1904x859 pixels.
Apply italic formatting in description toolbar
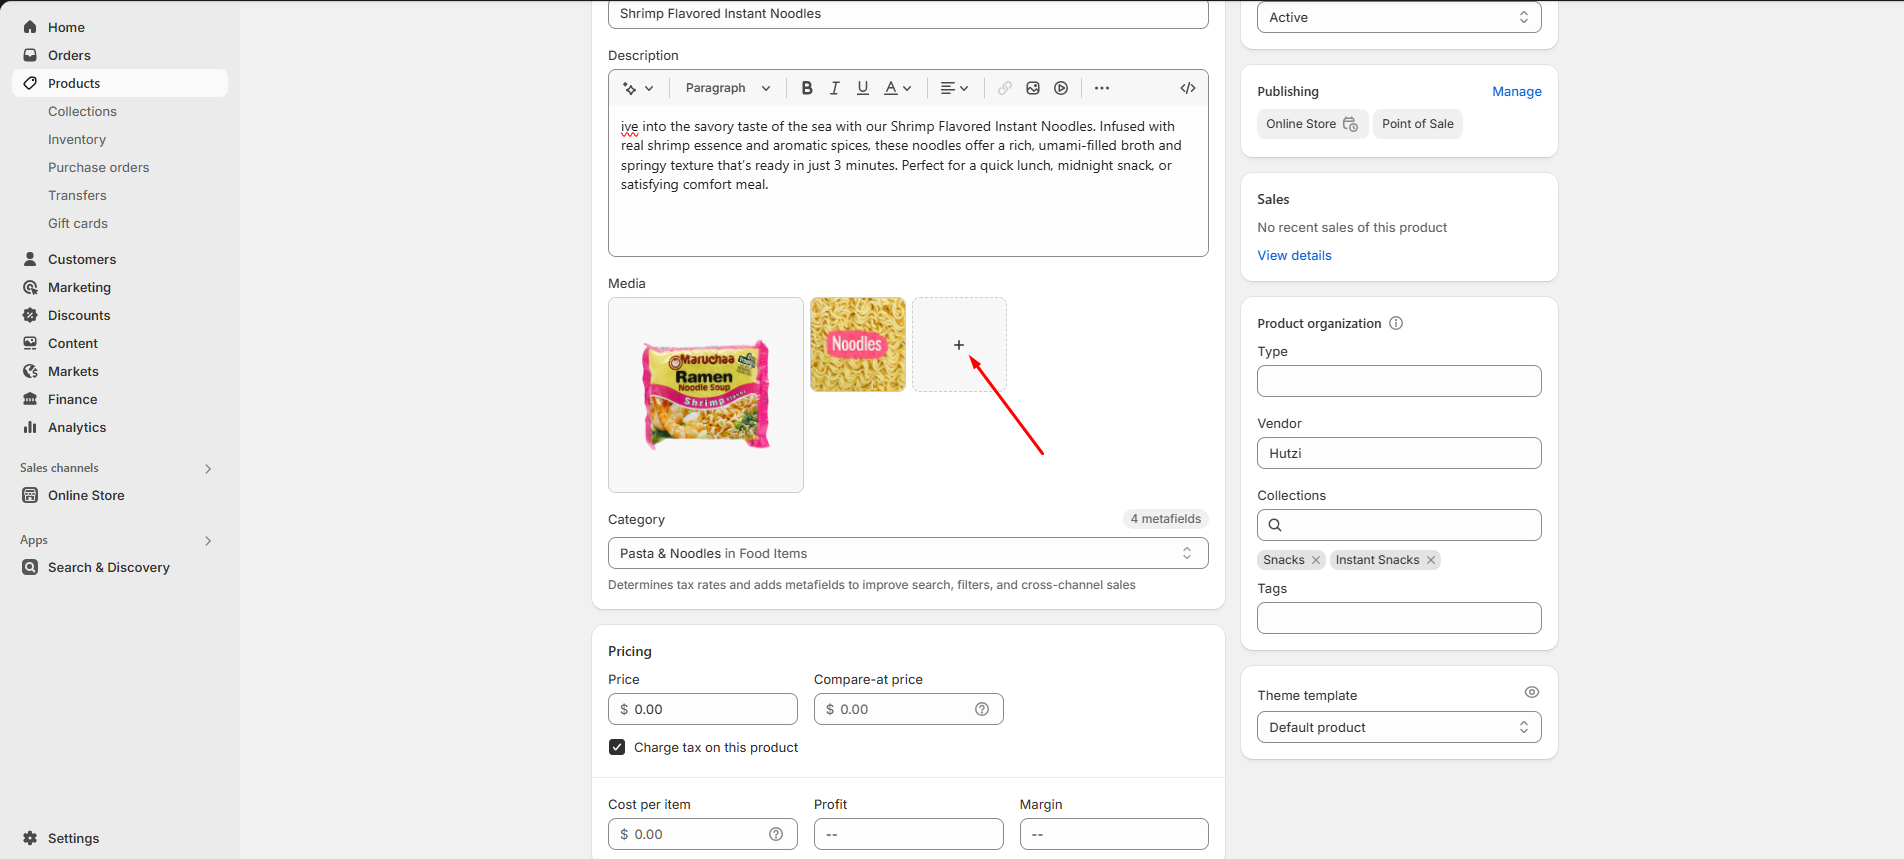(x=835, y=88)
